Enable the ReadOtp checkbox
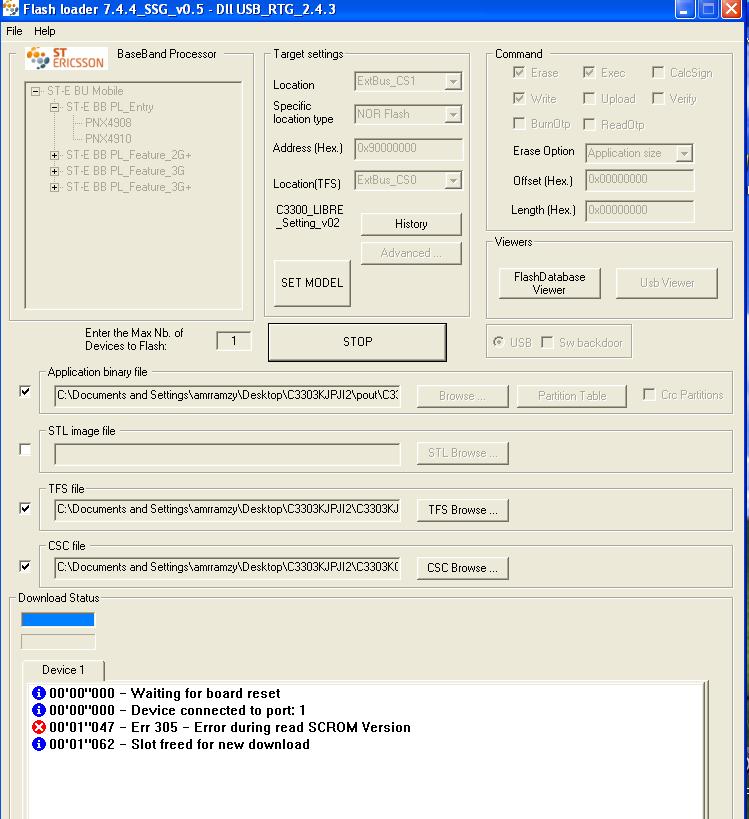Screen dimensions: 749x819 tap(589, 124)
